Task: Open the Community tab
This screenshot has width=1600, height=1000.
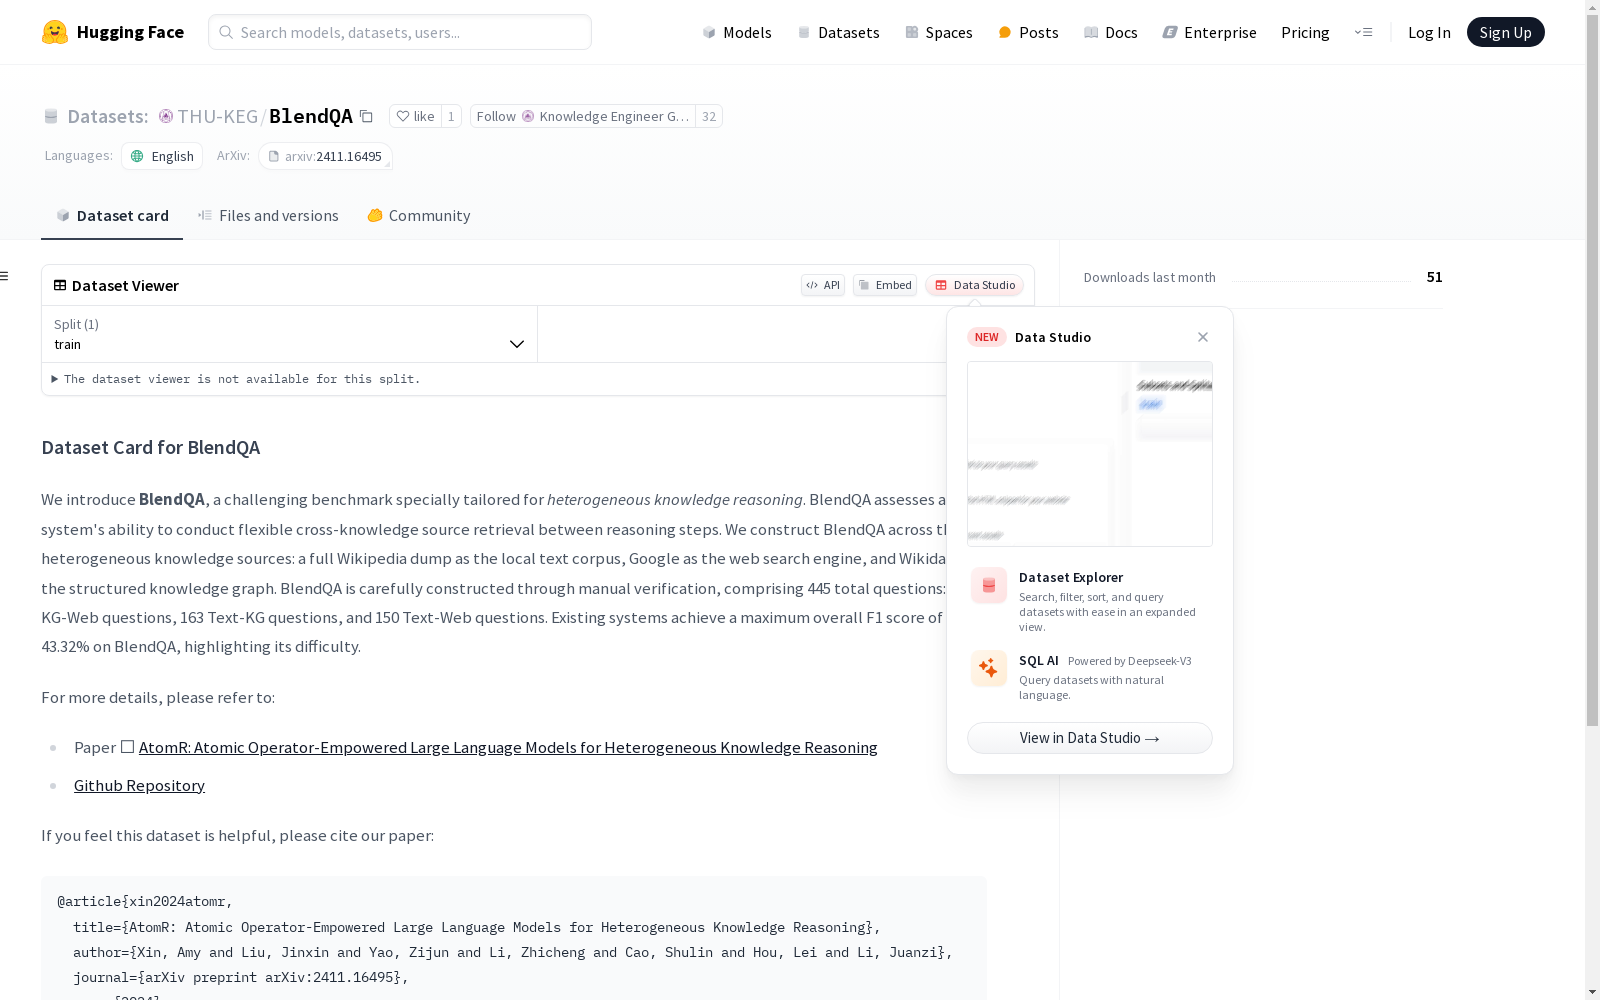Action: click(x=419, y=216)
